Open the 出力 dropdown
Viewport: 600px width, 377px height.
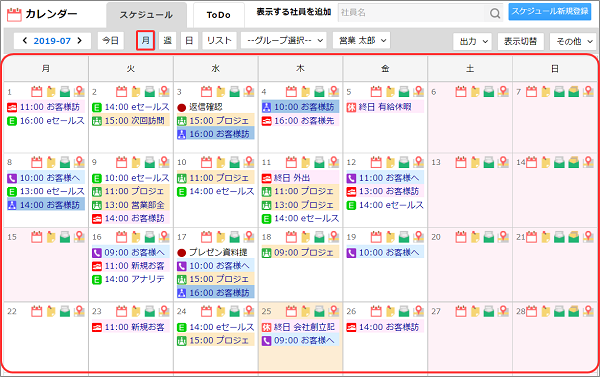tap(472, 41)
